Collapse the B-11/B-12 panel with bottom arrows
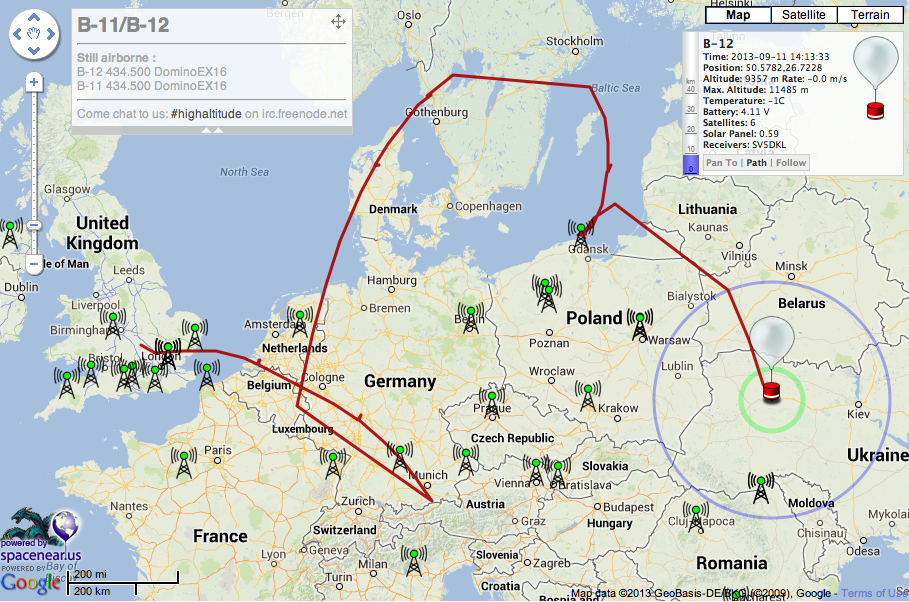Image resolution: width=909 pixels, height=602 pixels. coord(212,130)
